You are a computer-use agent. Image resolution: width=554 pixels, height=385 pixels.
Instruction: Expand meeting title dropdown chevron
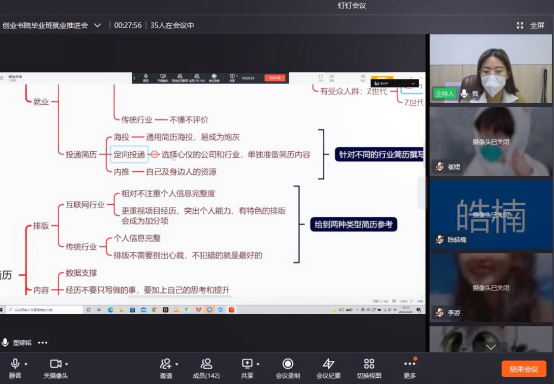point(98,25)
